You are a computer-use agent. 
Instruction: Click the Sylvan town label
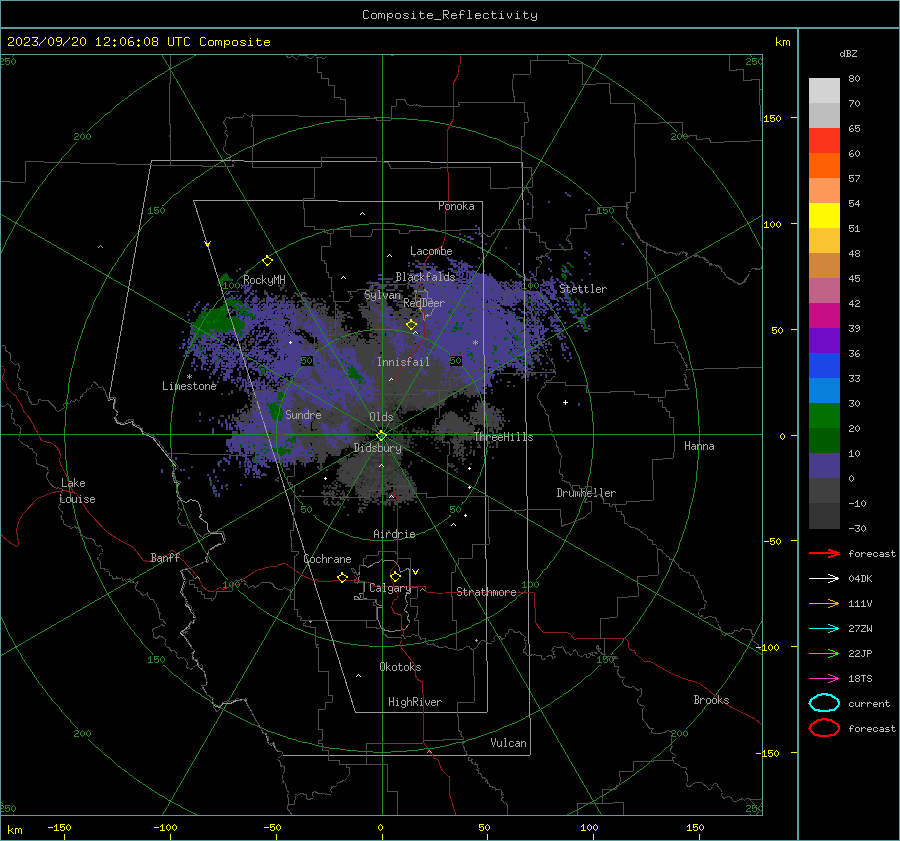382,295
